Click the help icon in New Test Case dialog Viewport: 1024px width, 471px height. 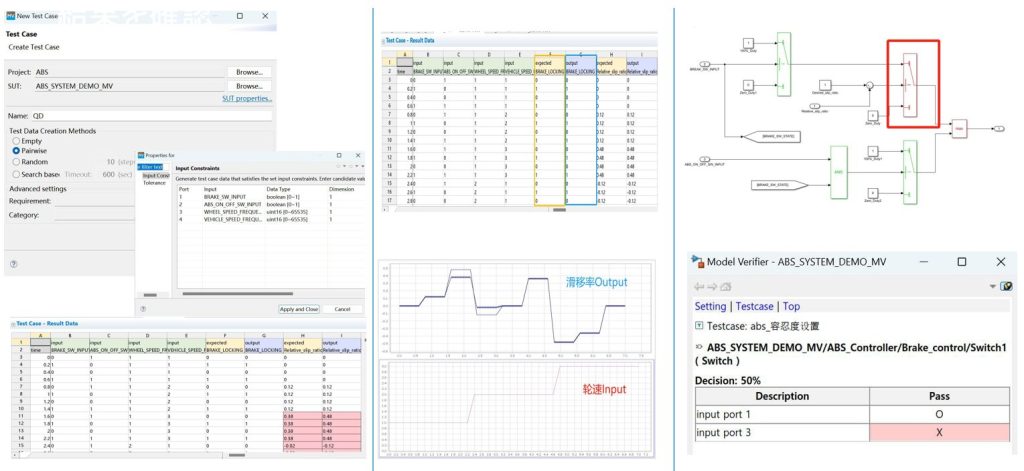[13, 264]
